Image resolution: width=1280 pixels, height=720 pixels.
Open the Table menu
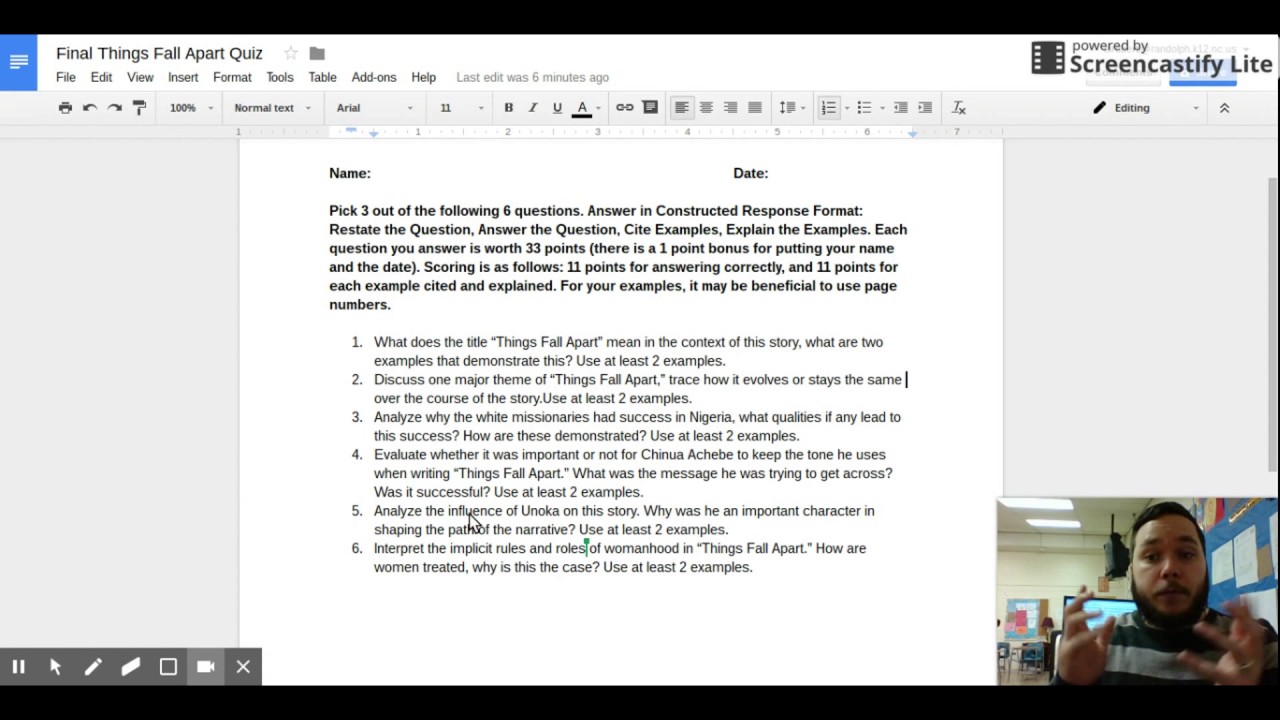322,77
